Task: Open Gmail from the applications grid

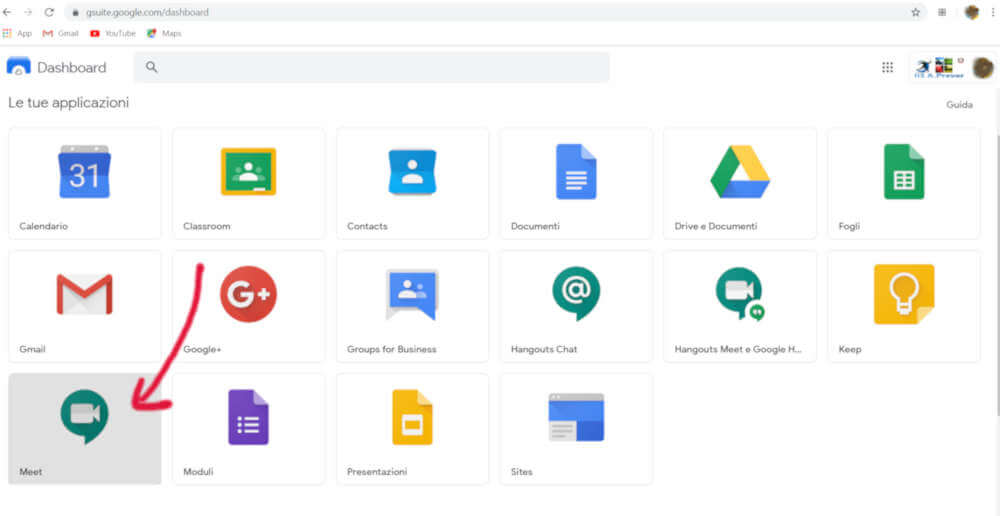Action: click(x=84, y=295)
